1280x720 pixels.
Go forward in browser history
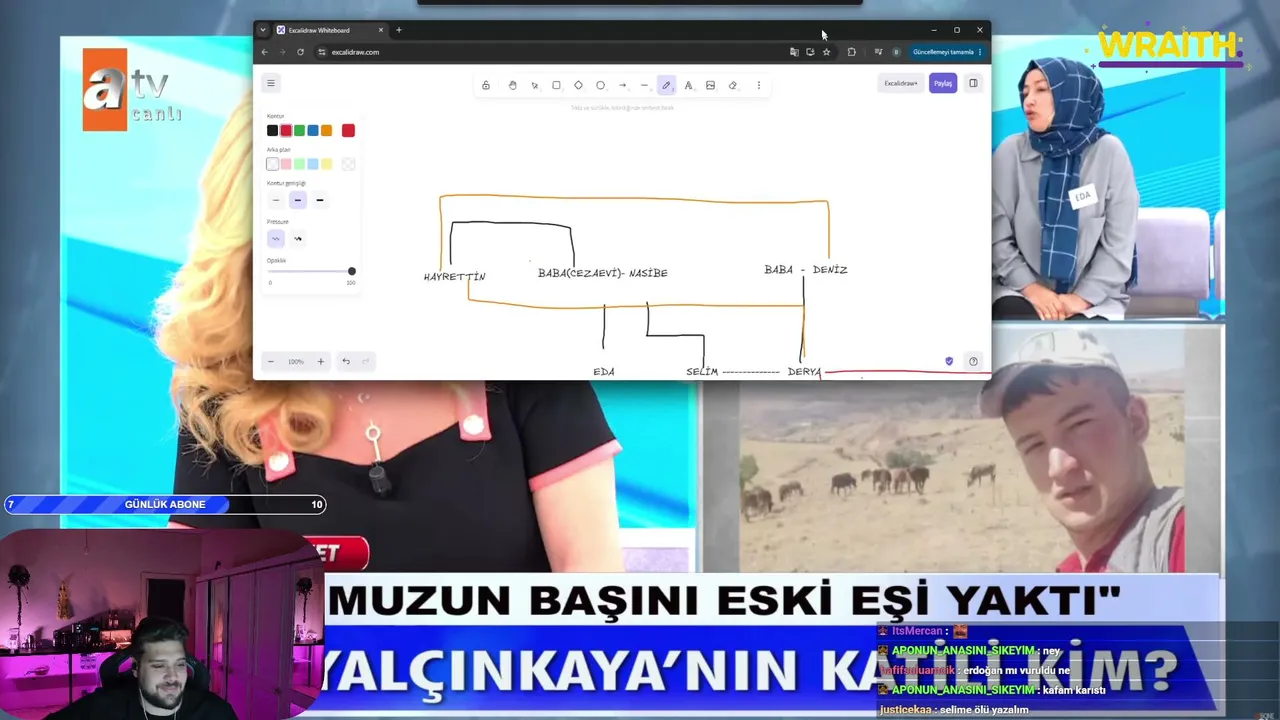[282, 52]
